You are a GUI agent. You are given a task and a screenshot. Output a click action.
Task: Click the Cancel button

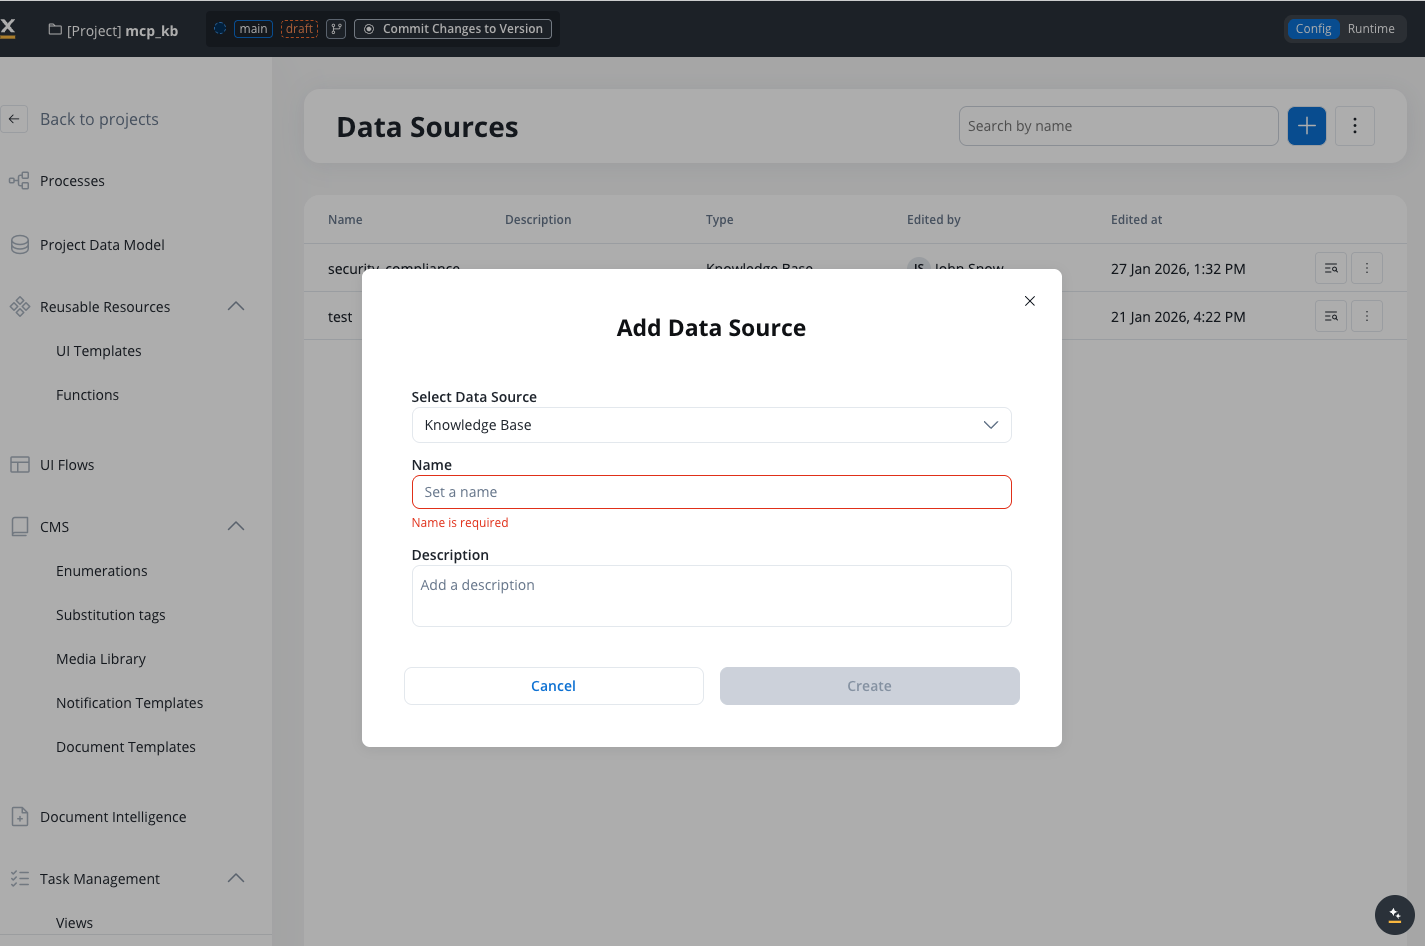coord(553,686)
